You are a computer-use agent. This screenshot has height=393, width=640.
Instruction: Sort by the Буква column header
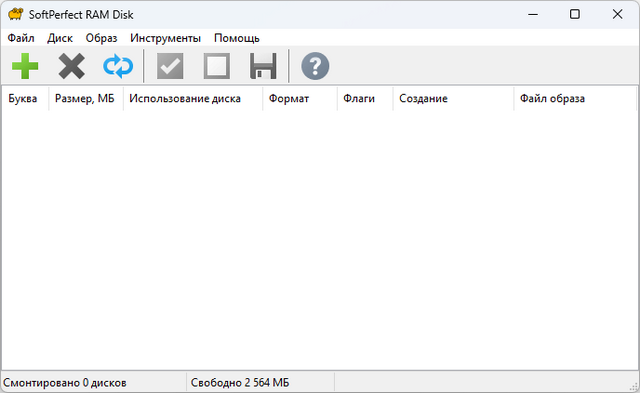[25, 98]
